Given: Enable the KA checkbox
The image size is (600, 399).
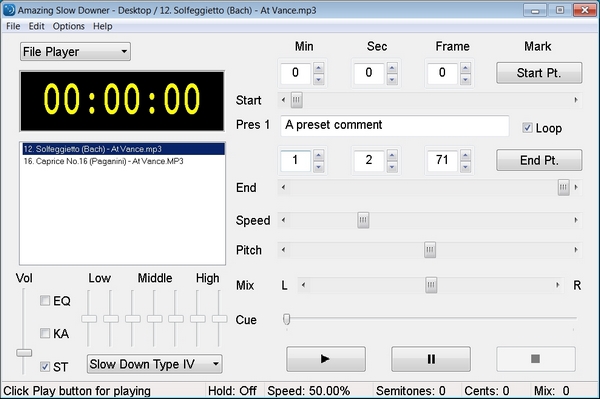Looking at the screenshot, I should (x=45, y=333).
